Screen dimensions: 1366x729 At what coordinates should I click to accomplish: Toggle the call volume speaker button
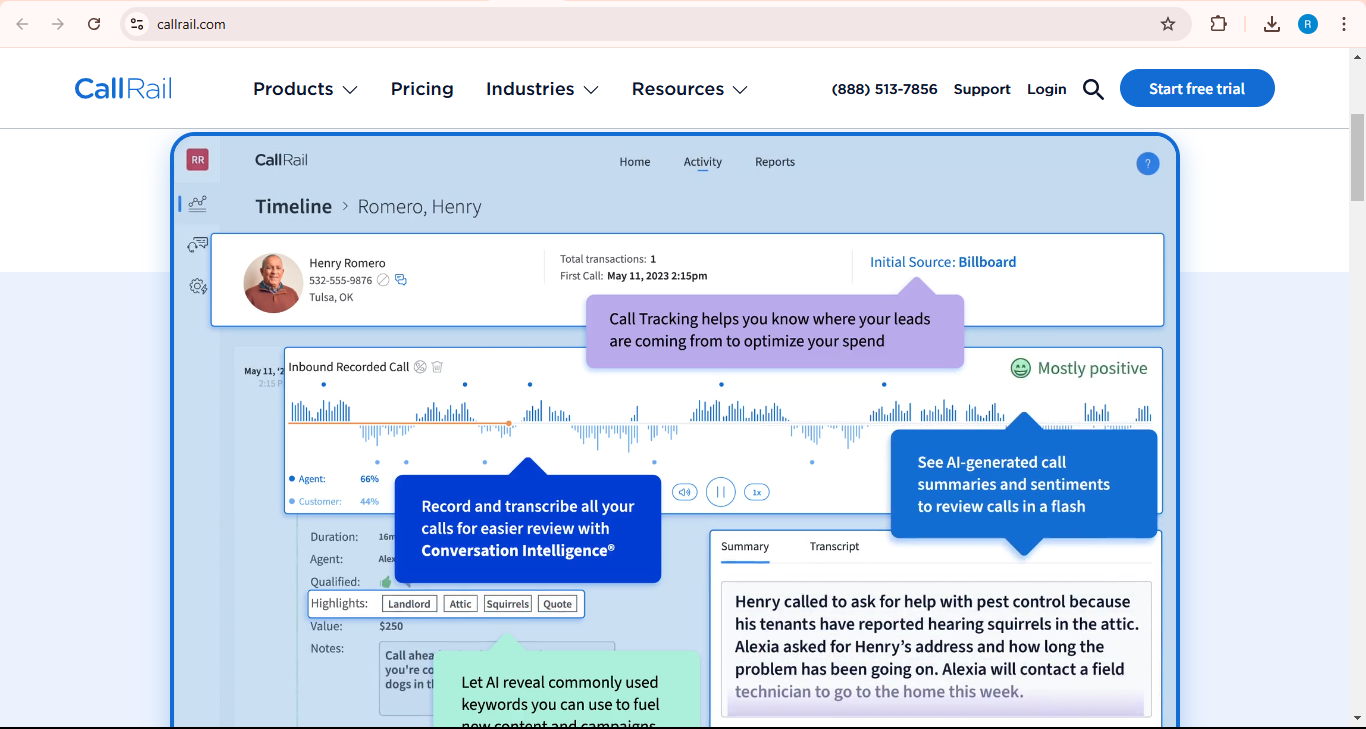(x=684, y=492)
